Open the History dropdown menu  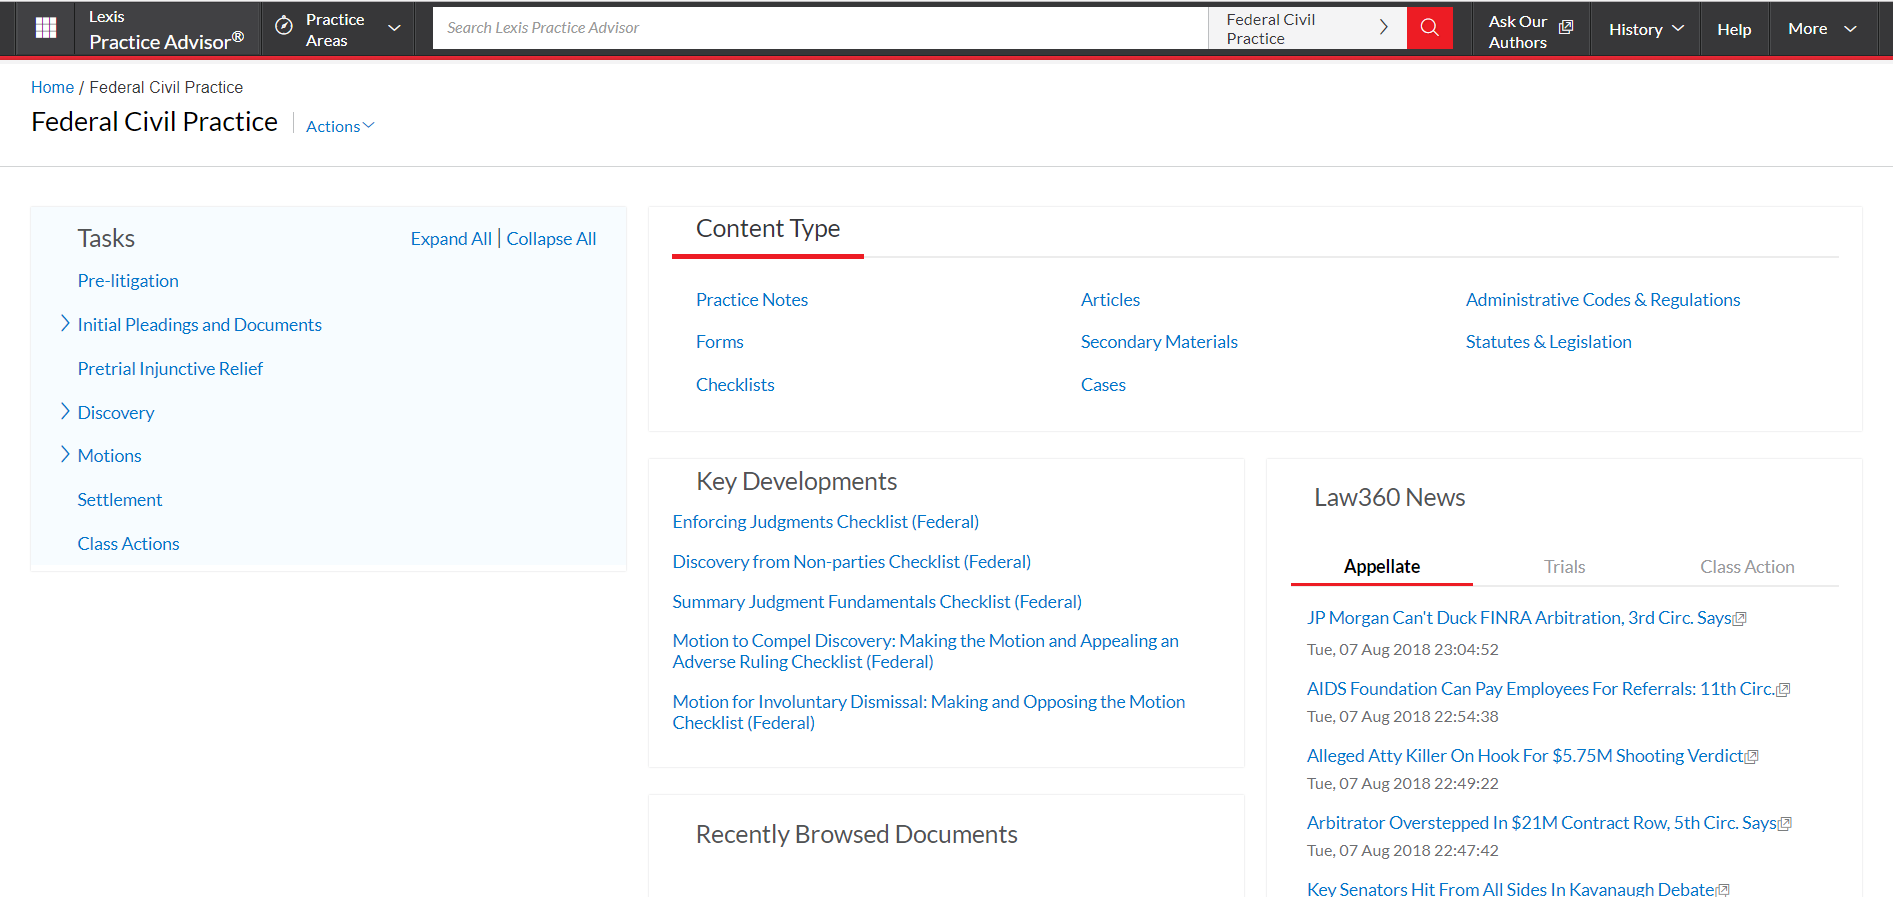coord(1646,29)
